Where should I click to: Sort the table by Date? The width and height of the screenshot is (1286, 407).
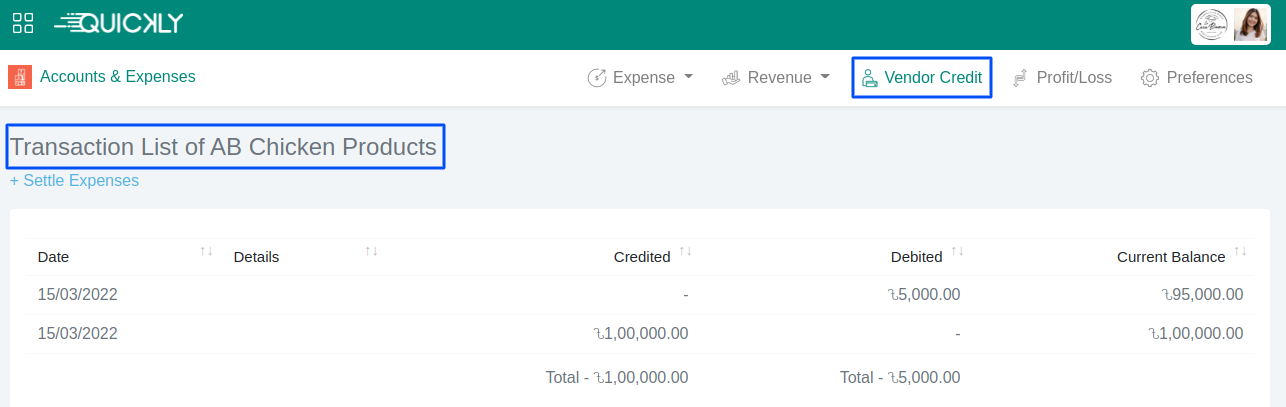pos(206,251)
